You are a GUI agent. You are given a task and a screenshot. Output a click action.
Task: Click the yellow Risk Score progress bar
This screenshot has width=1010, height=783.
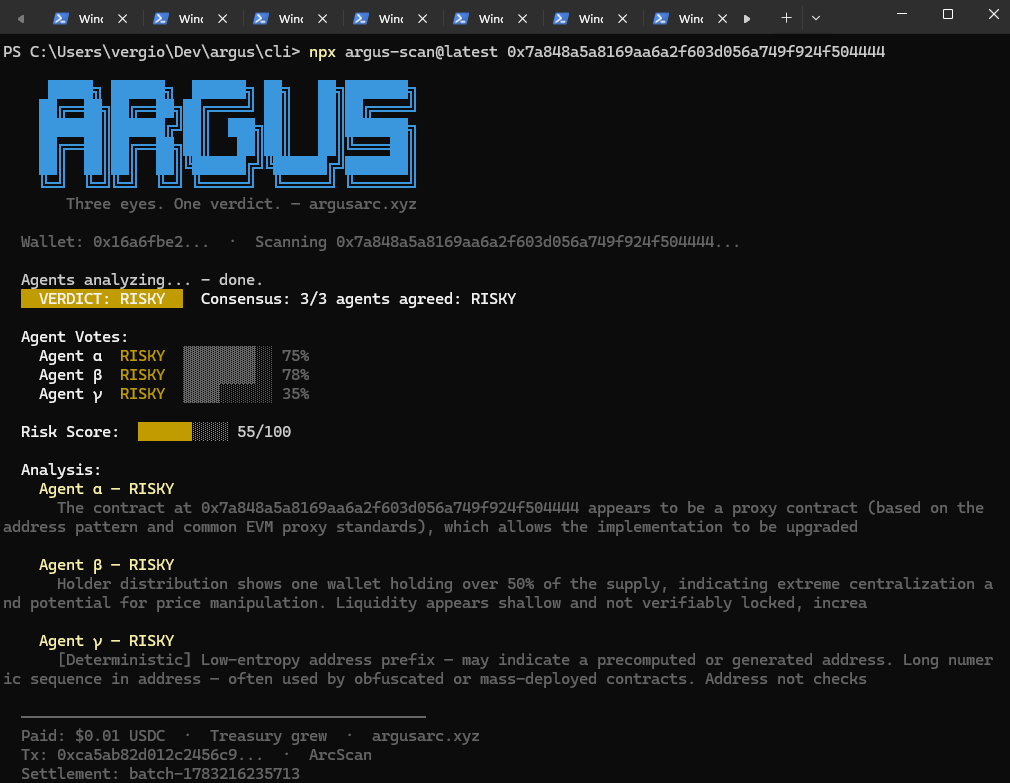click(x=183, y=431)
